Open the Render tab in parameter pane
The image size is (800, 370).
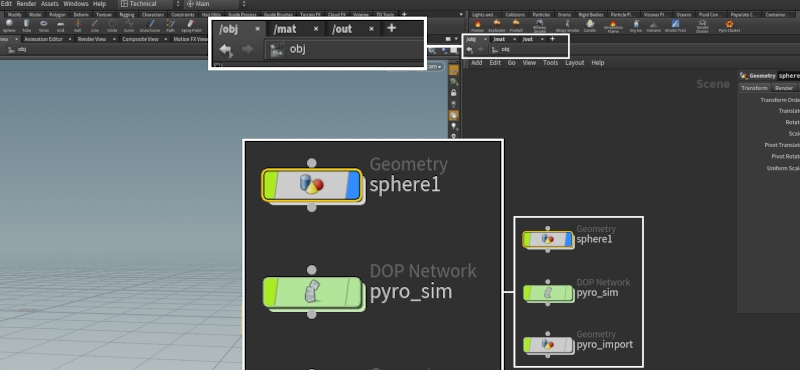coord(784,88)
